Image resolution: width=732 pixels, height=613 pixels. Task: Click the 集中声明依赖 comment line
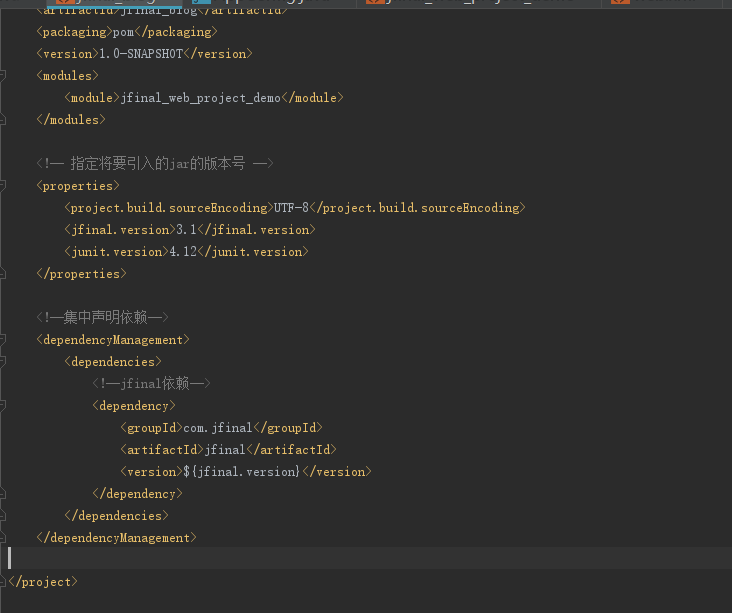point(102,317)
